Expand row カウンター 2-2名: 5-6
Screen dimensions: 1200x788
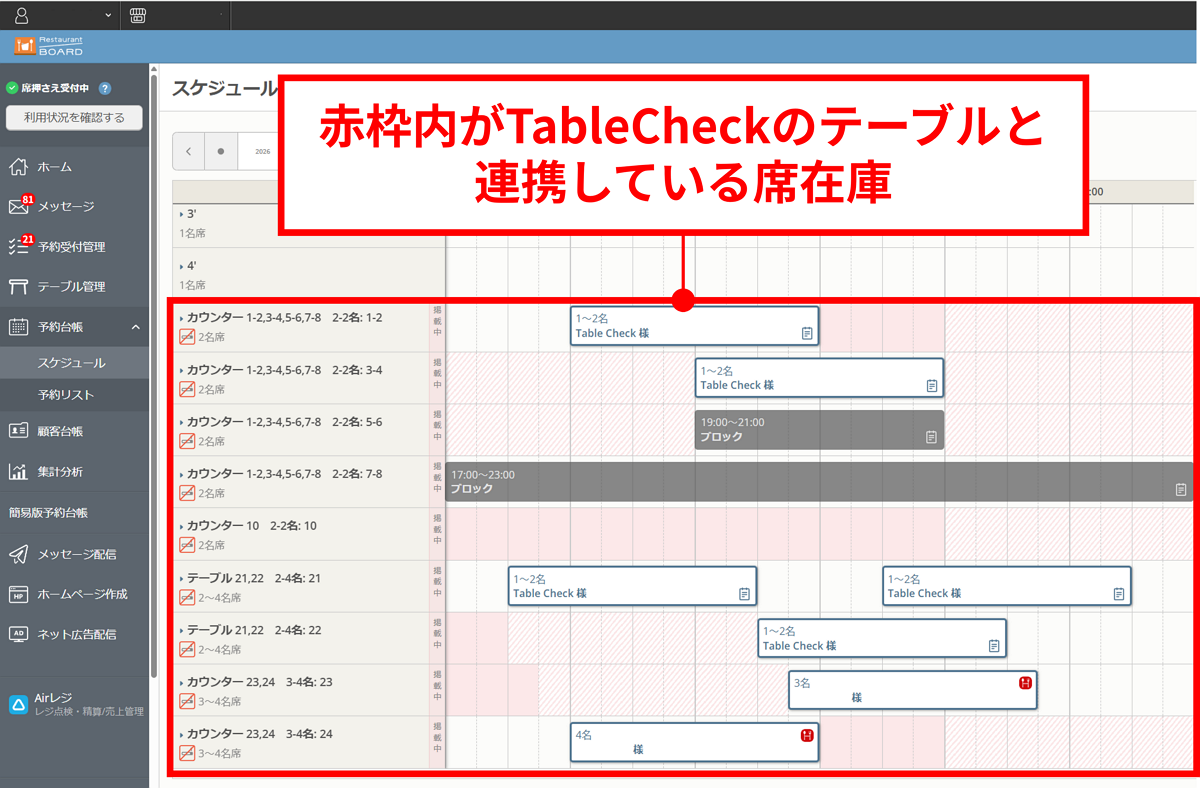click(x=181, y=422)
